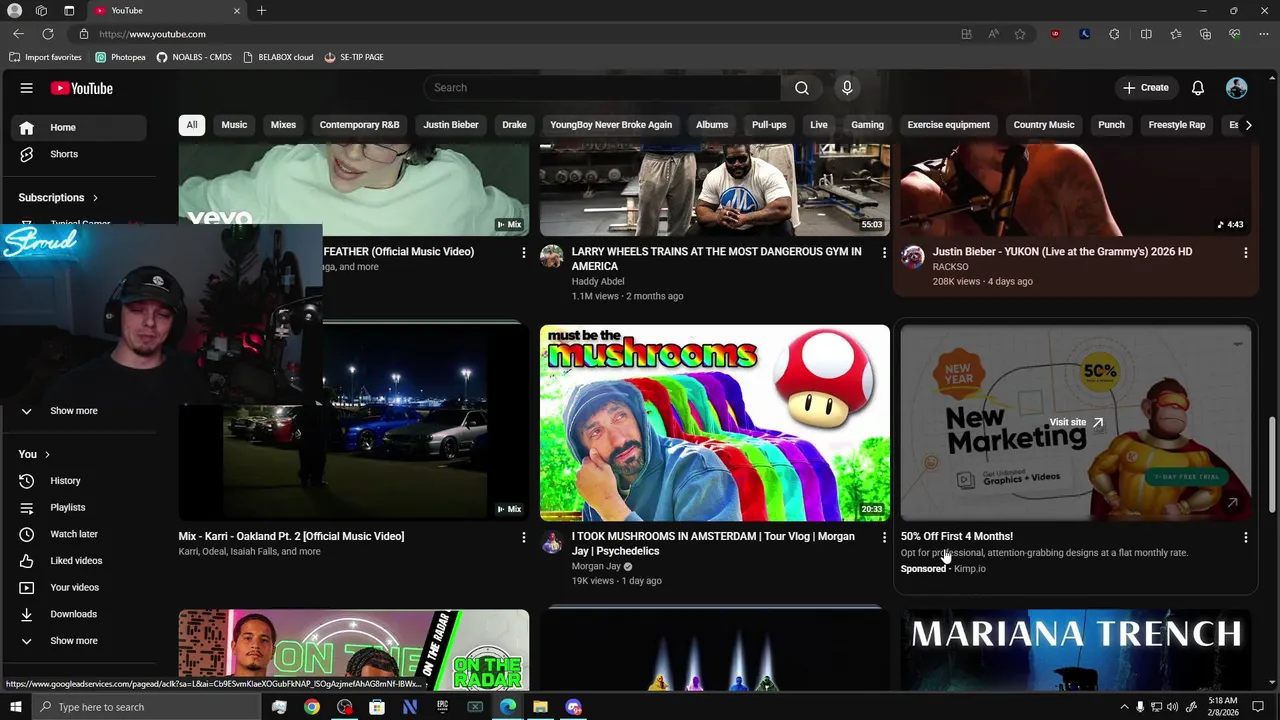Image resolution: width=1280 pixels, height=720 pixels.
Task: Select the Contemporary R&B filter chip
Action: [x=359, y=125]
